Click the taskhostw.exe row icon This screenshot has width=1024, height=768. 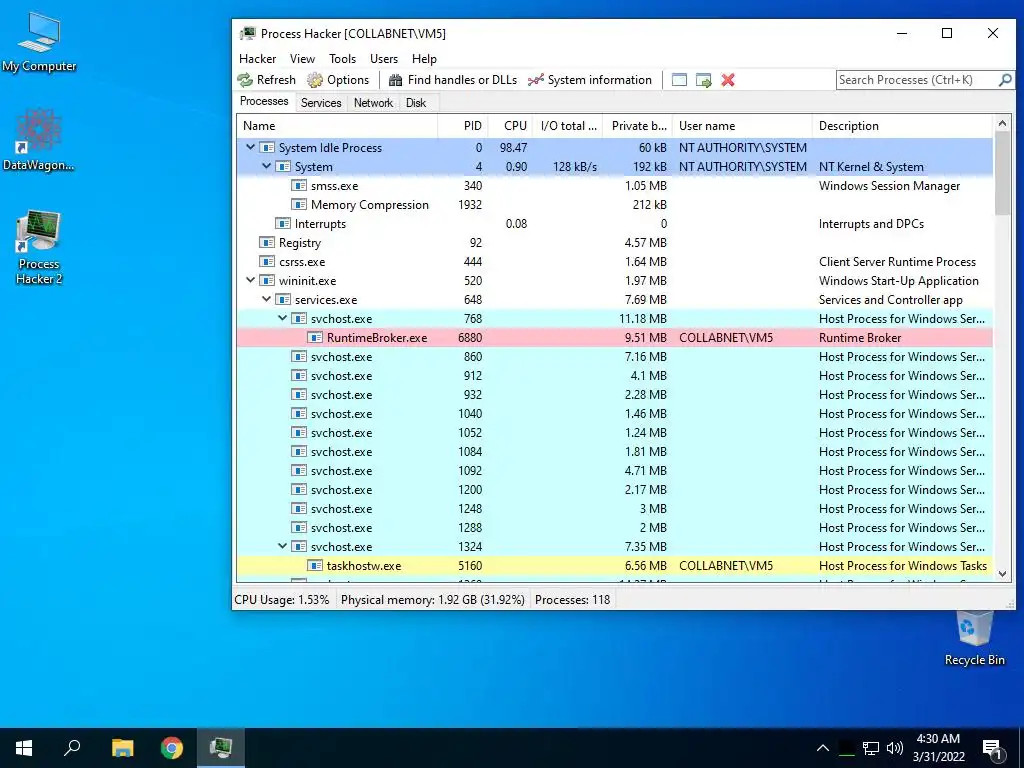pos(315,566)
